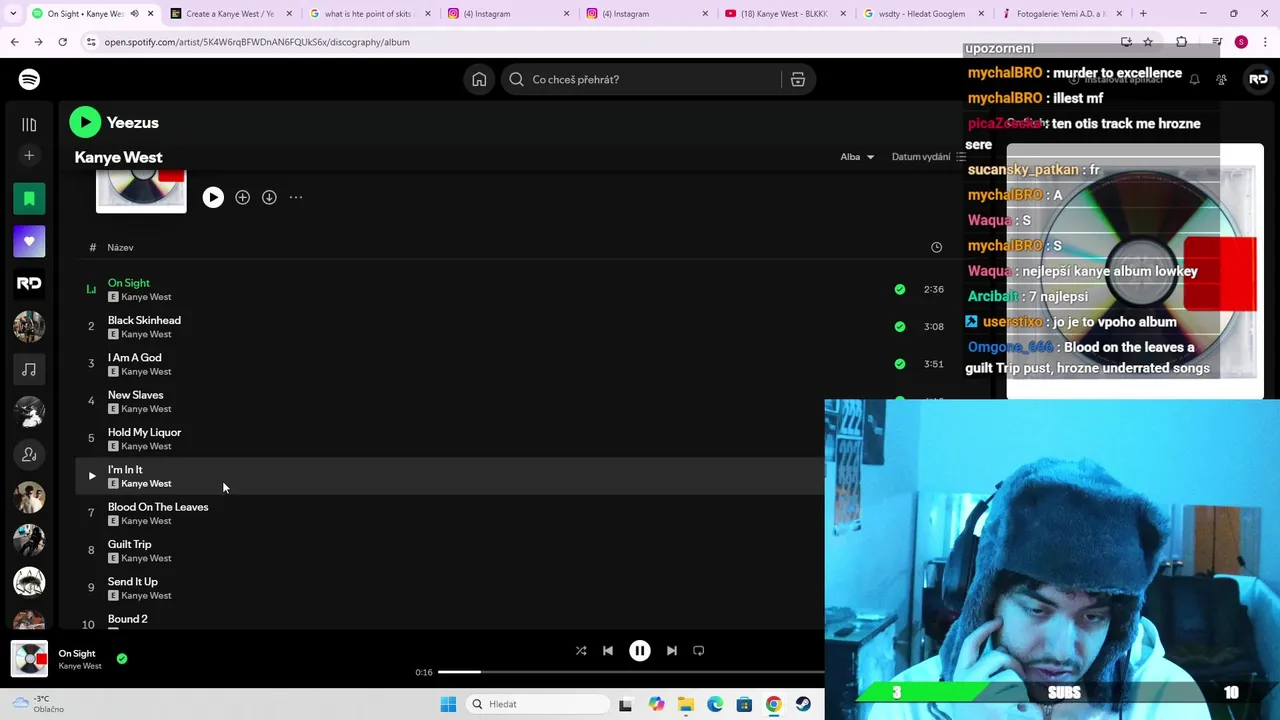Select the track Blood On The Leaves

[x=158, y=507]
